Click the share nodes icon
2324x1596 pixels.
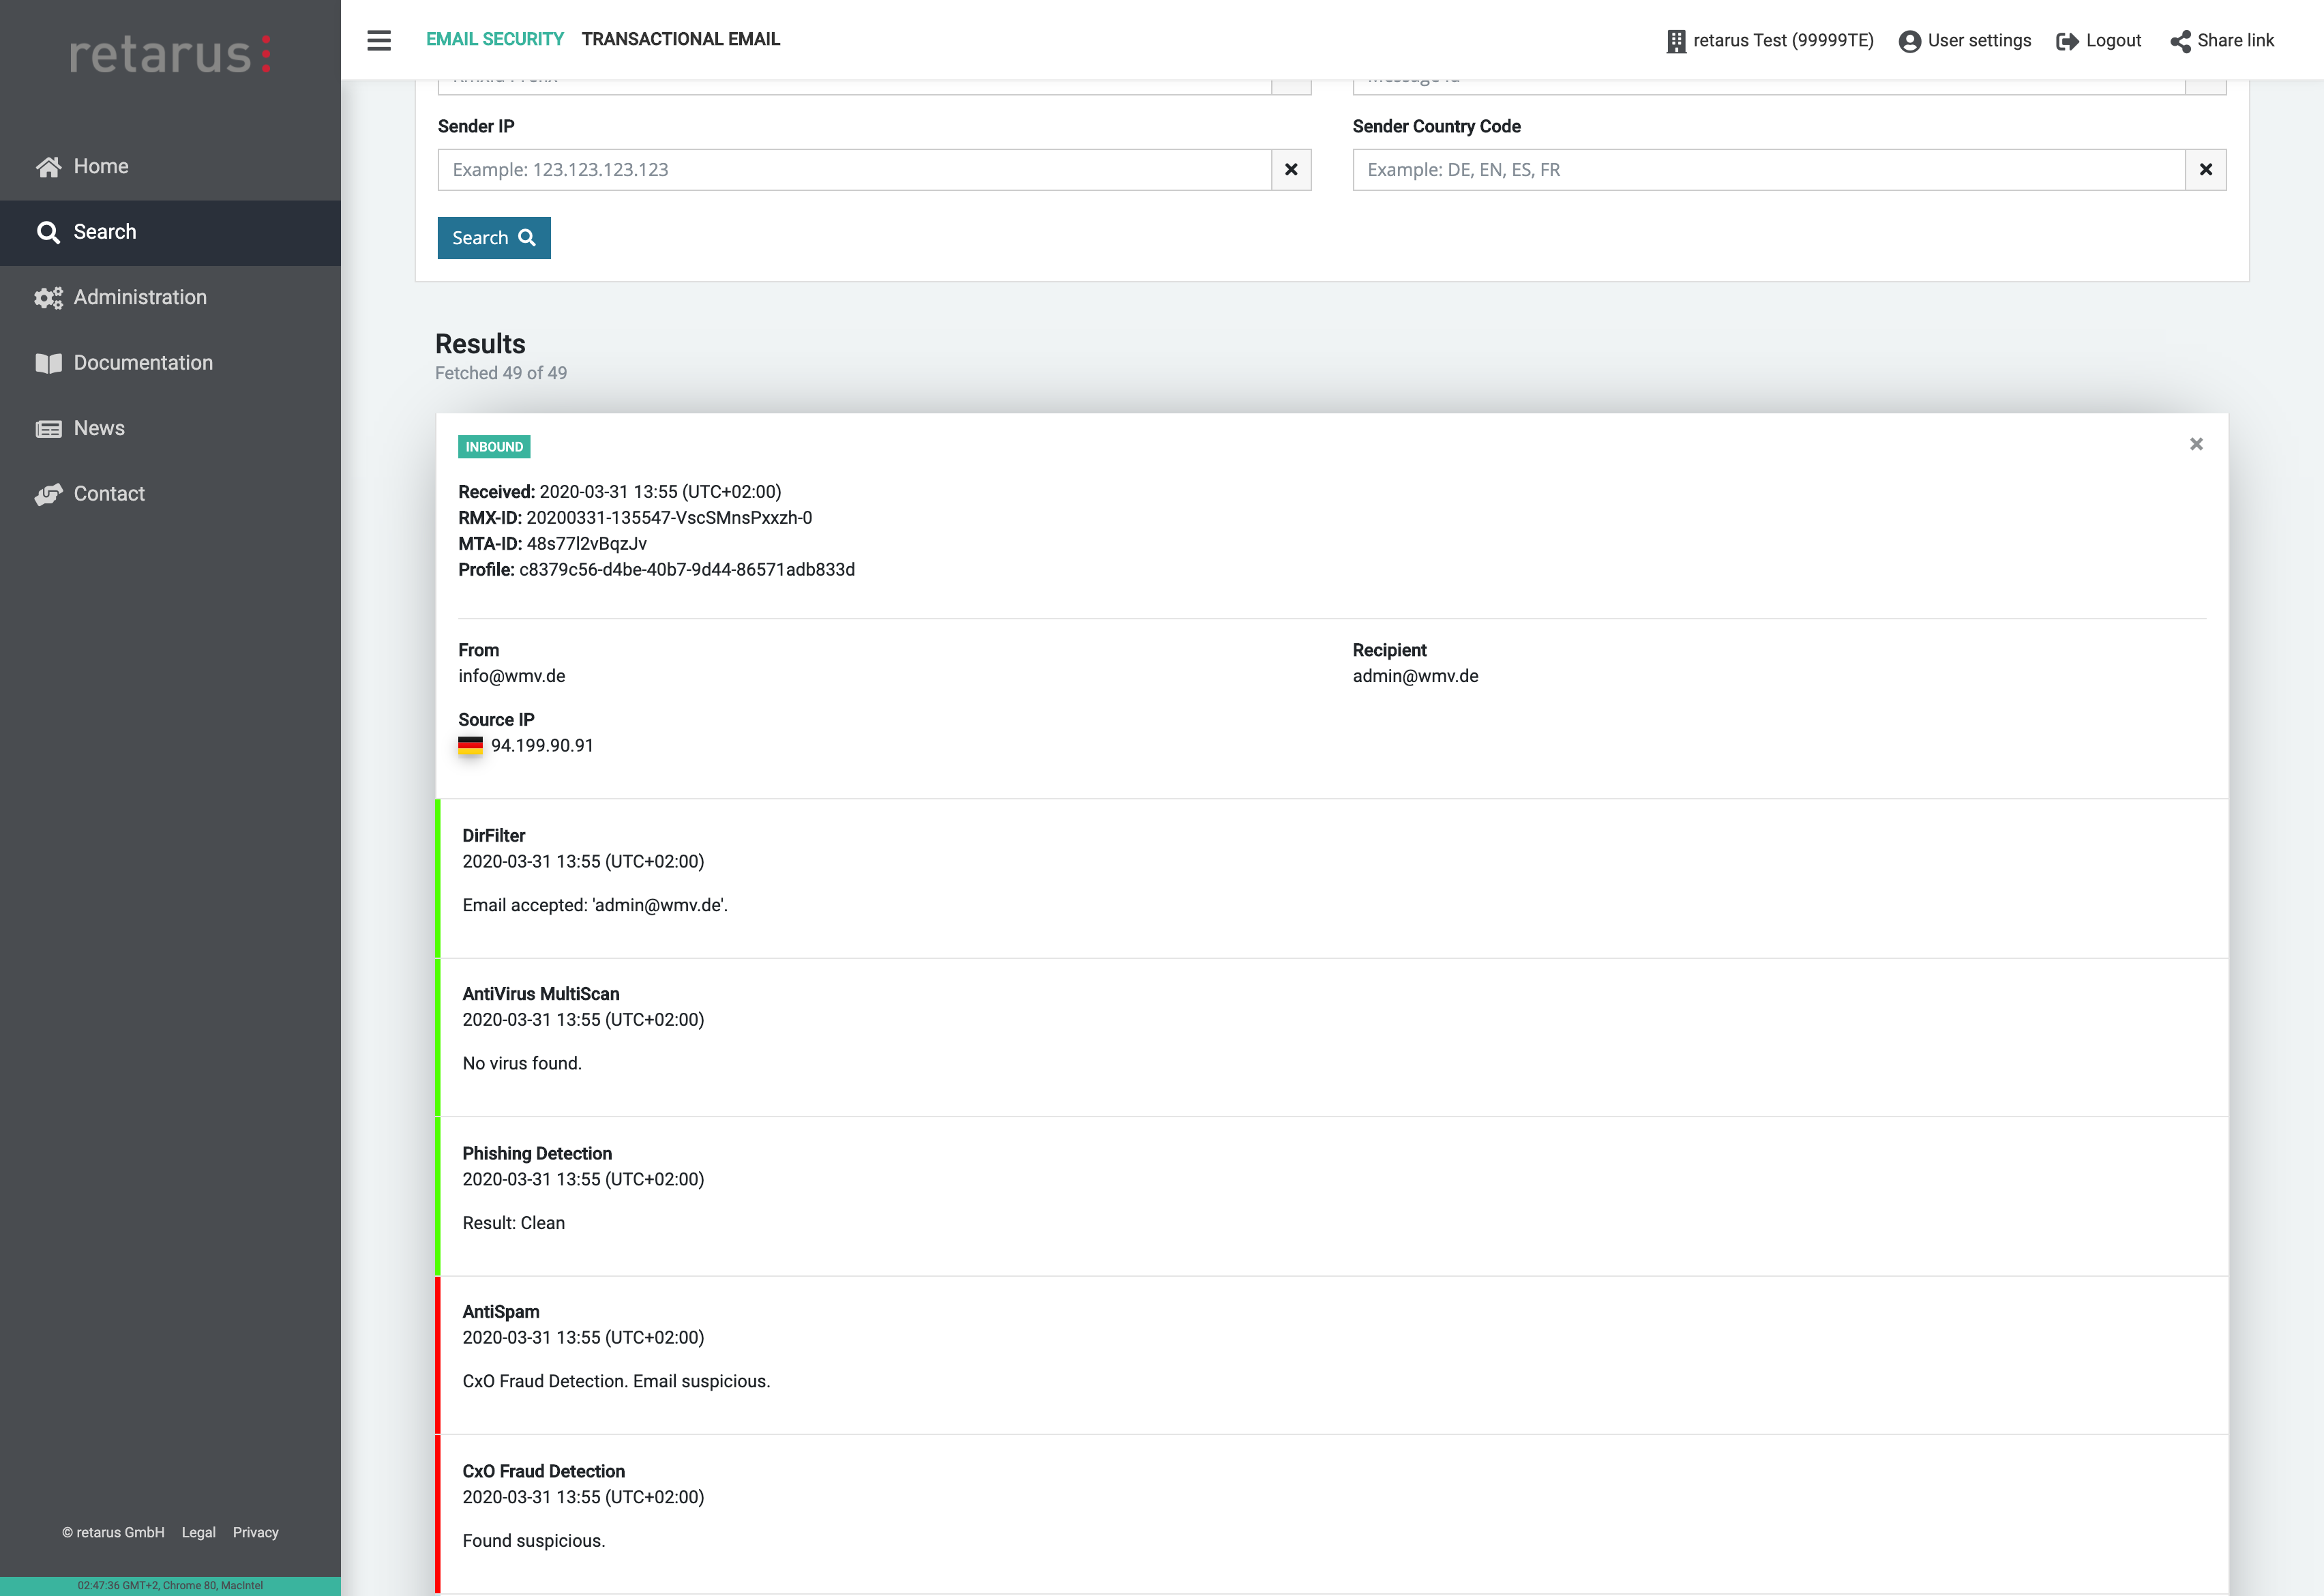2180,41
